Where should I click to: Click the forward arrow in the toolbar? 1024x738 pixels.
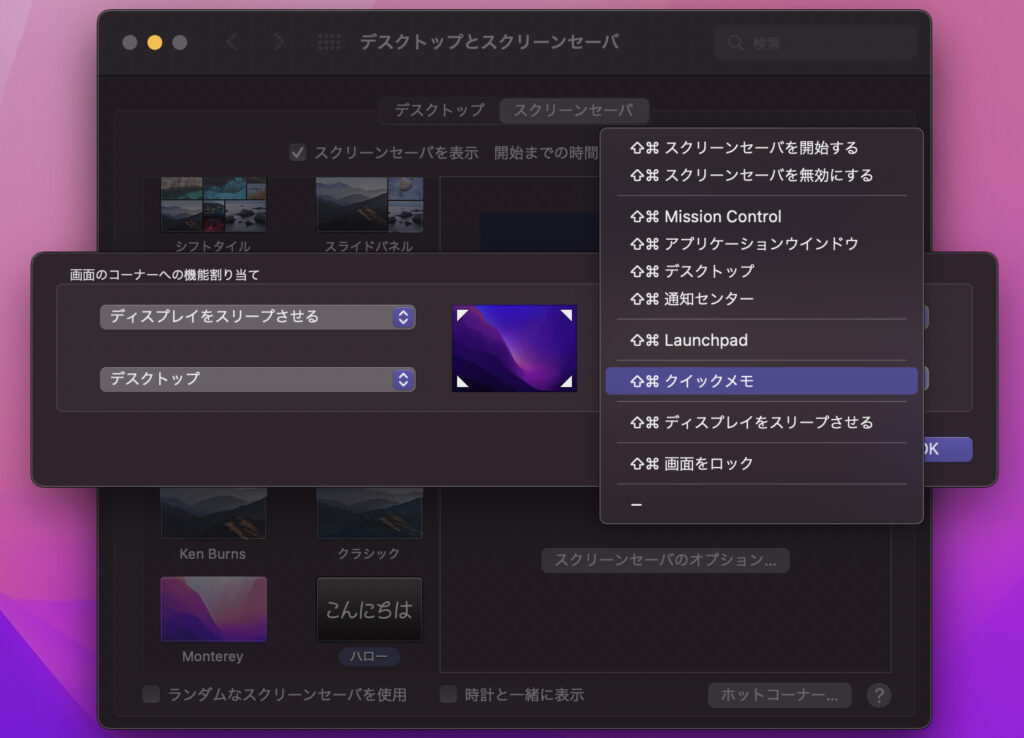(x=279, y=42)
